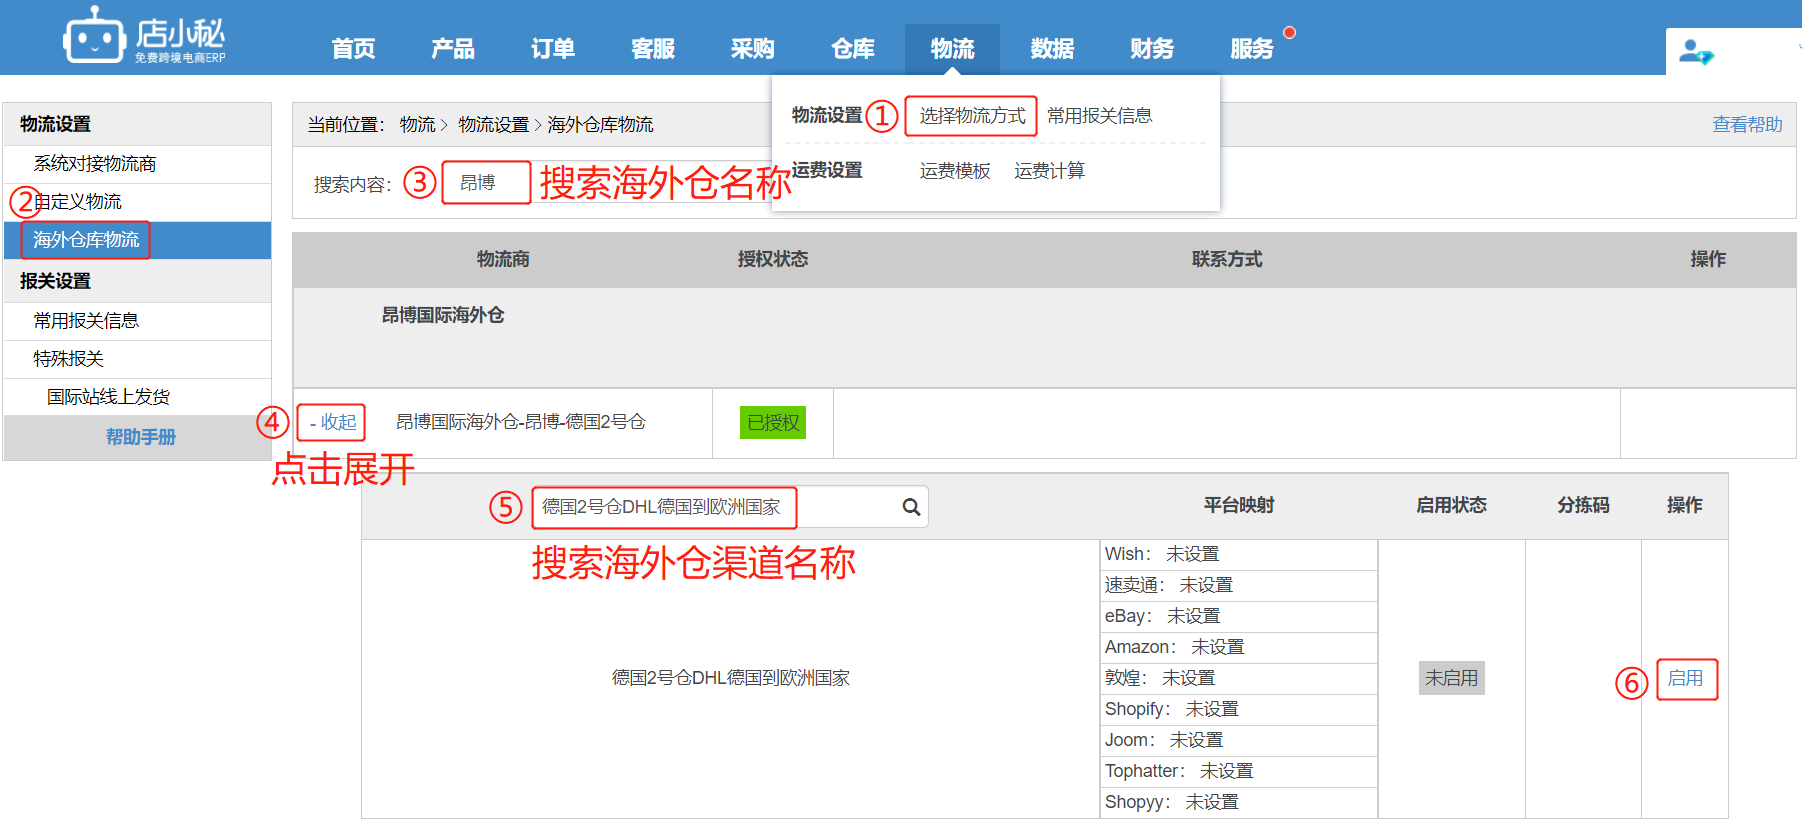This screenshot has width=1802, height=824.
Task: Select 常用报关信息 in the dropdown menu
Action: 1100,116
